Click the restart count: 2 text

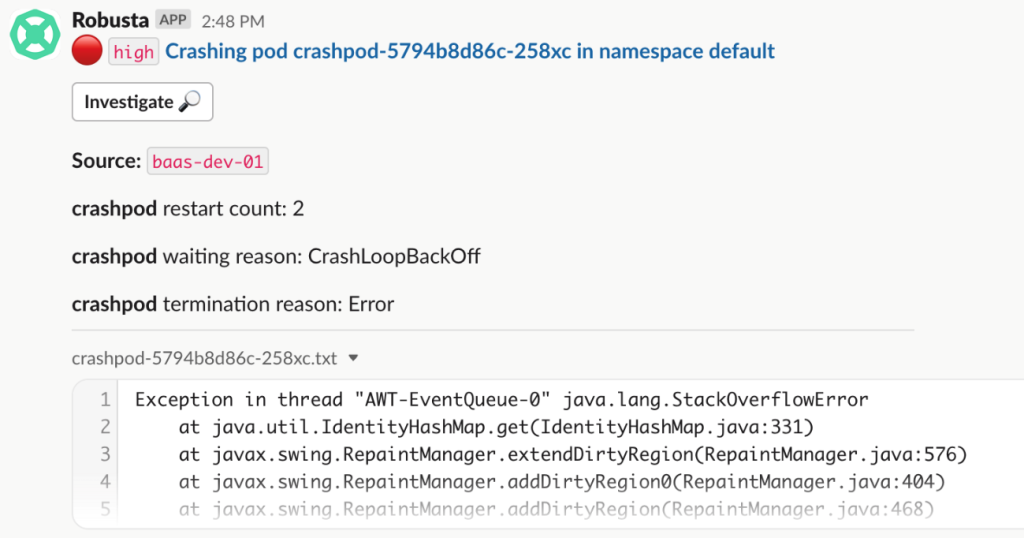pos(233,209)
